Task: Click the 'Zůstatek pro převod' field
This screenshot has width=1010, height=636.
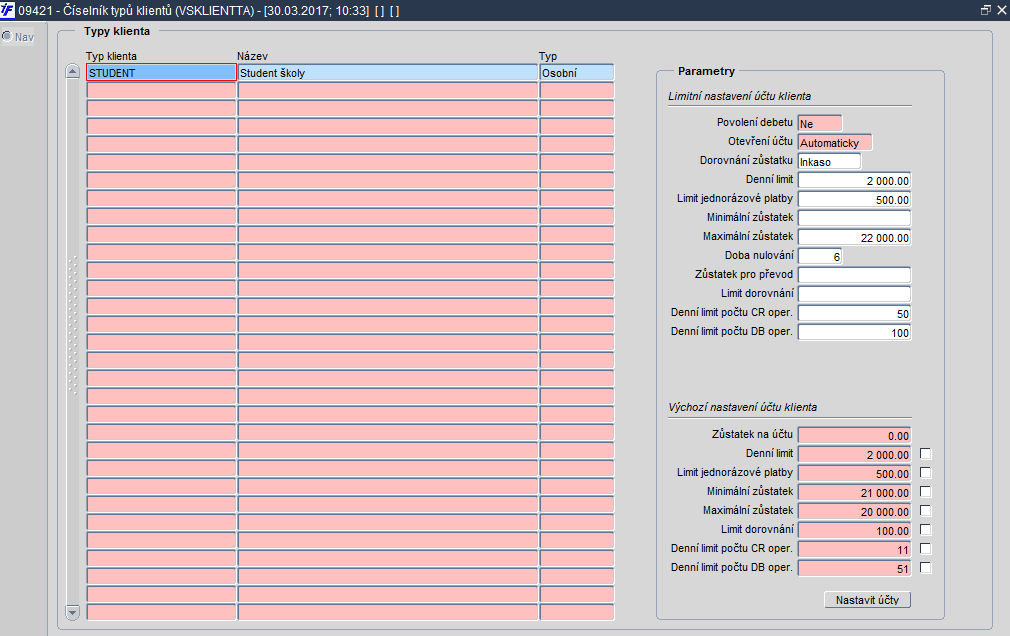Action: pyautogui.click(x=854, y=275)
